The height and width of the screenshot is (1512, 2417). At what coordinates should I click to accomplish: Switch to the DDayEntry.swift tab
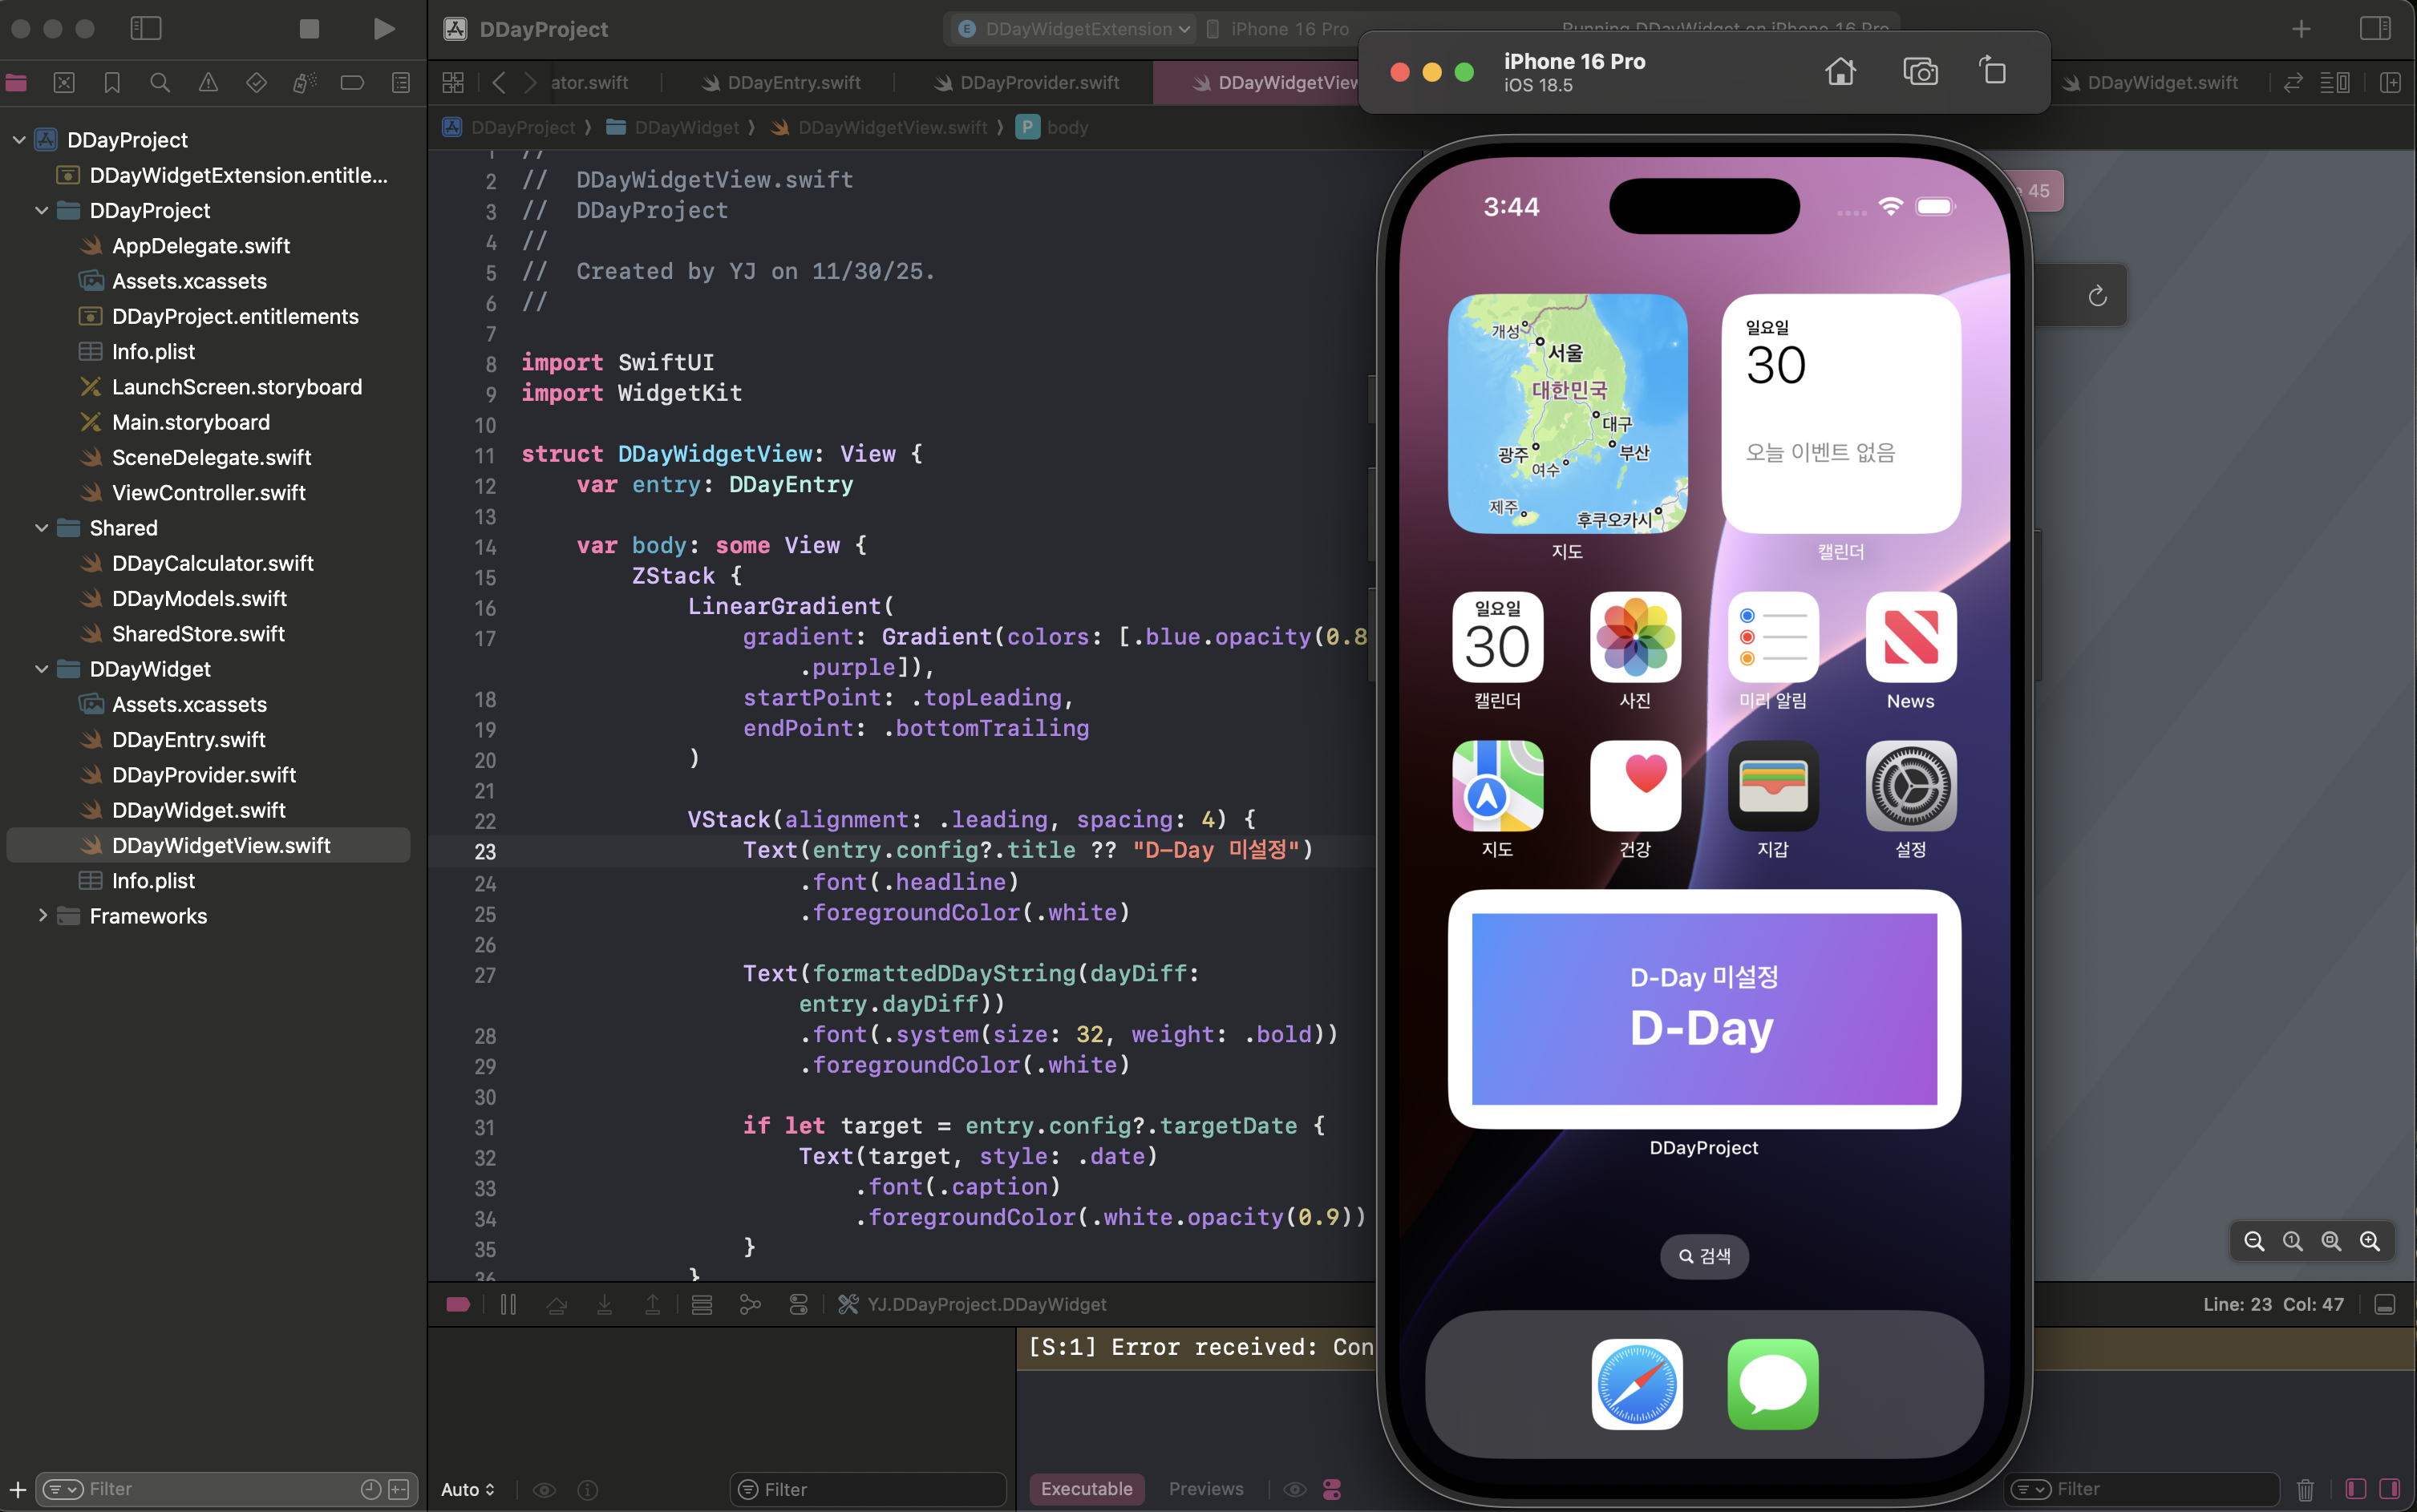pyautogui.click(x=793, y=83)
